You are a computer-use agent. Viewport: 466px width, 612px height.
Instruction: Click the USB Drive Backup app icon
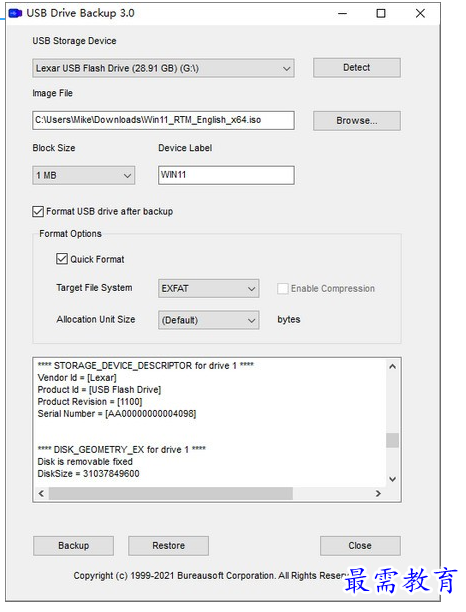coord(15,13)
